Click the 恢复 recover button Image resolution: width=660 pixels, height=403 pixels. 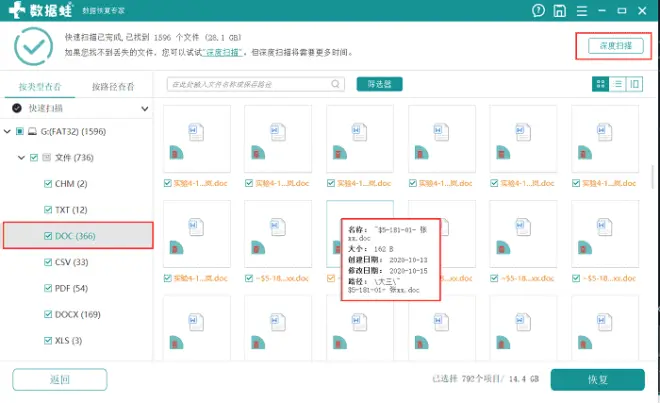(598, 379)
